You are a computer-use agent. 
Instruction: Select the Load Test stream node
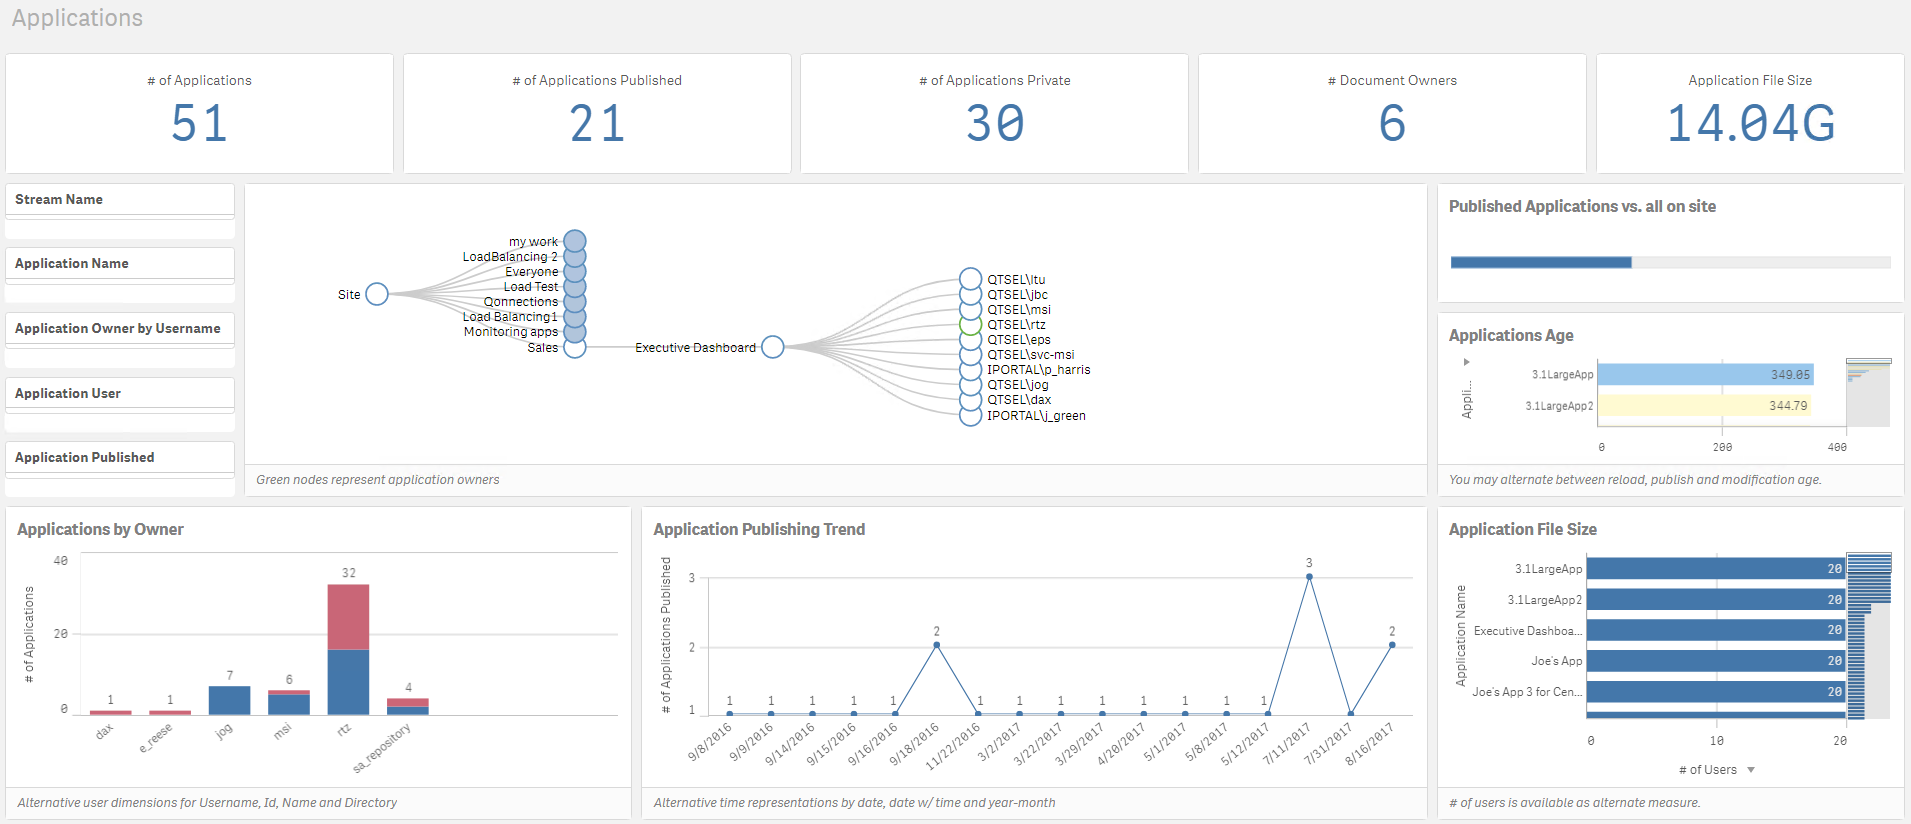pyautogui.click(x=575, y=286)
